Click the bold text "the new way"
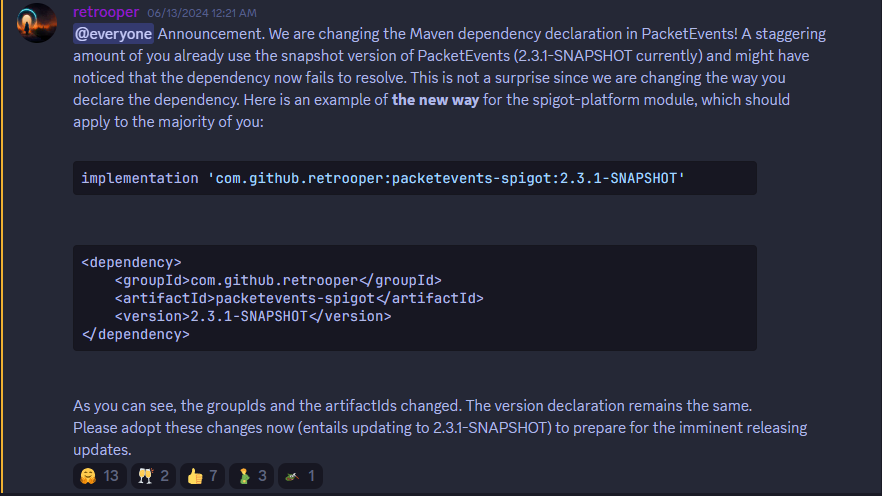The image size is (882, 496). pos(435,100)
